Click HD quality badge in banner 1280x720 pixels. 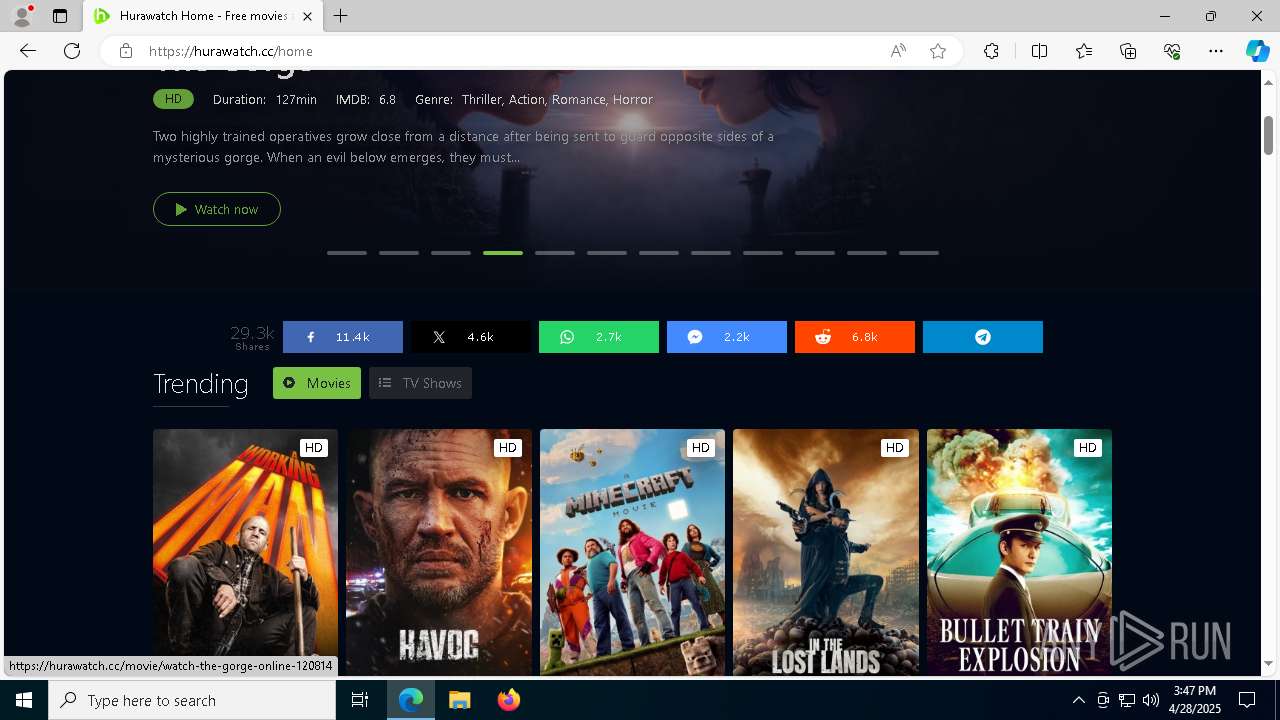pyautogui.click(x=173, y=99)
